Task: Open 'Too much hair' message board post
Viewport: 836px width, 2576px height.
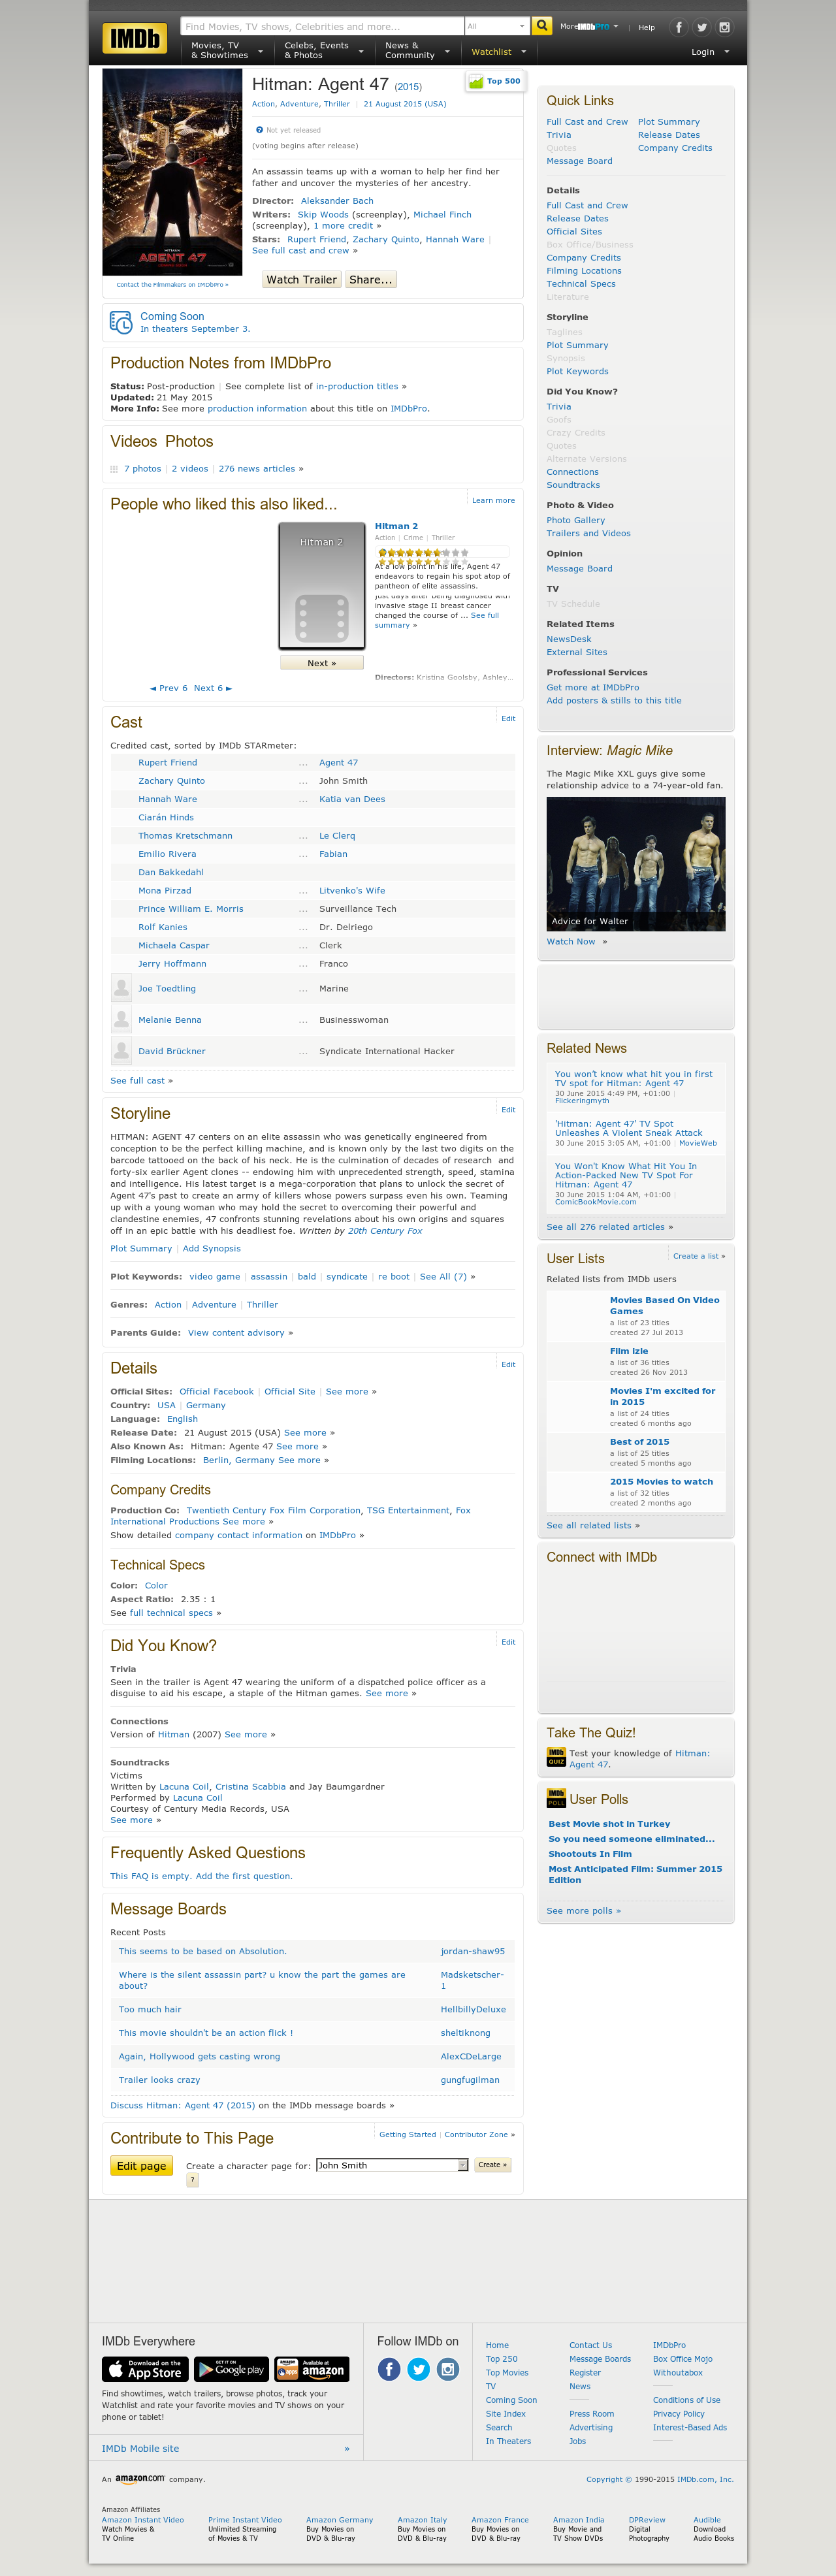Action: pyautogui.click(x=150, y=2009)
